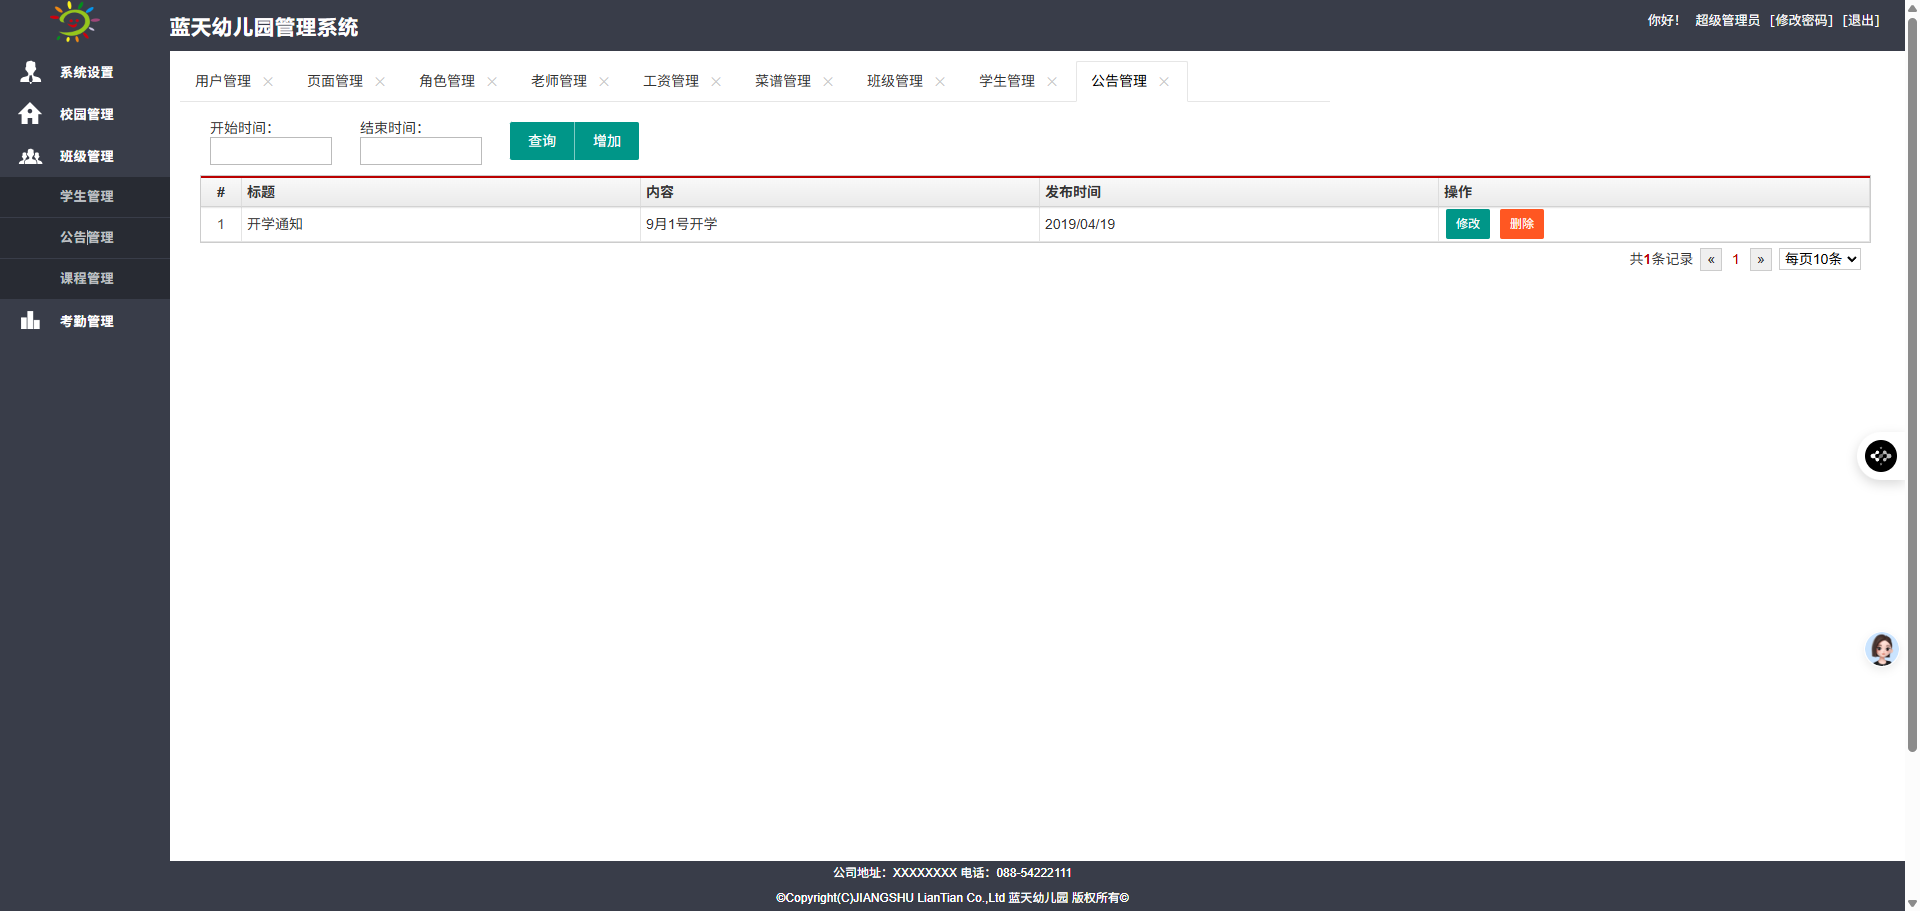Switch to the 老师管理 tab
This screenshot has width=1920, height=911.
pyautogui.click(x=558, y=81)
